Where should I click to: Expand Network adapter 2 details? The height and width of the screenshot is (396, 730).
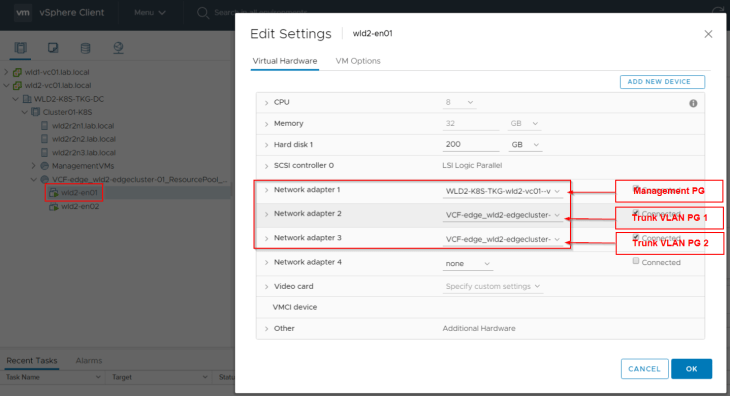click(x=266, y=214)
